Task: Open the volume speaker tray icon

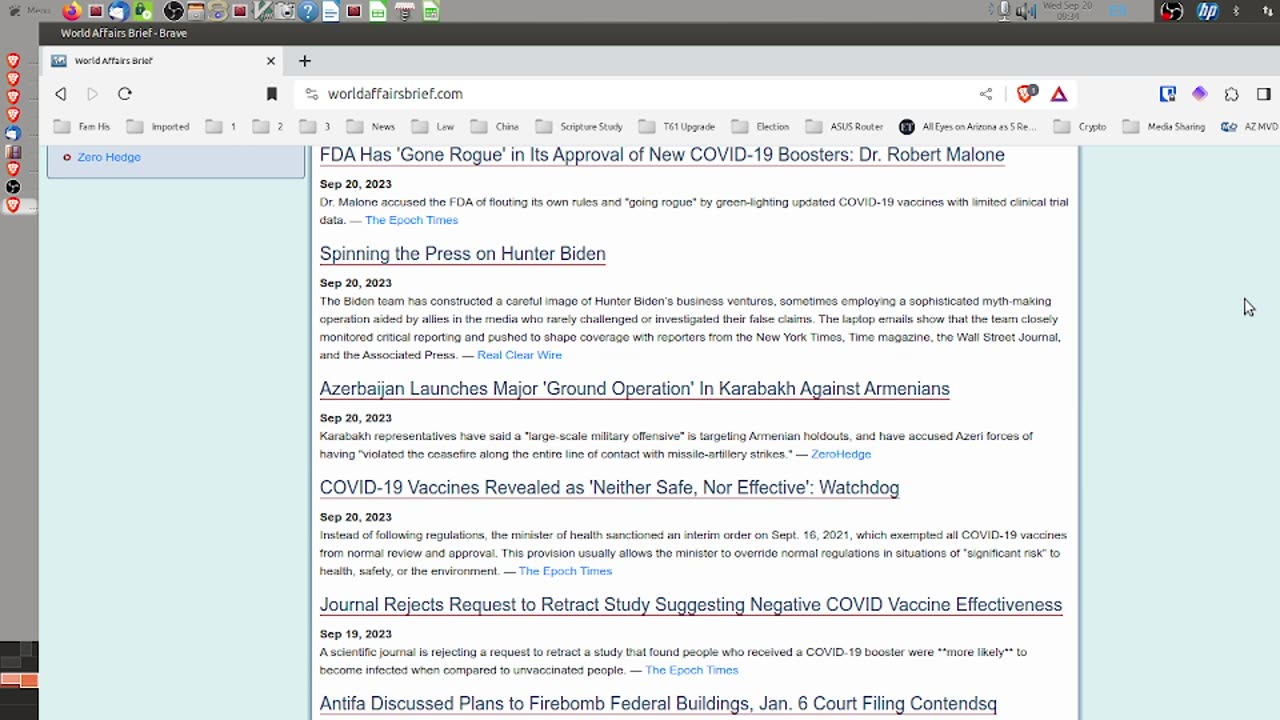Action: click(1026, 11)
